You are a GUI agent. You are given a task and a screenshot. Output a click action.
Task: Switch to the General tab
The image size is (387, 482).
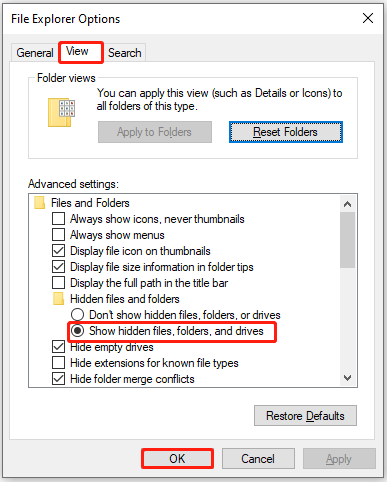[35, 53]
